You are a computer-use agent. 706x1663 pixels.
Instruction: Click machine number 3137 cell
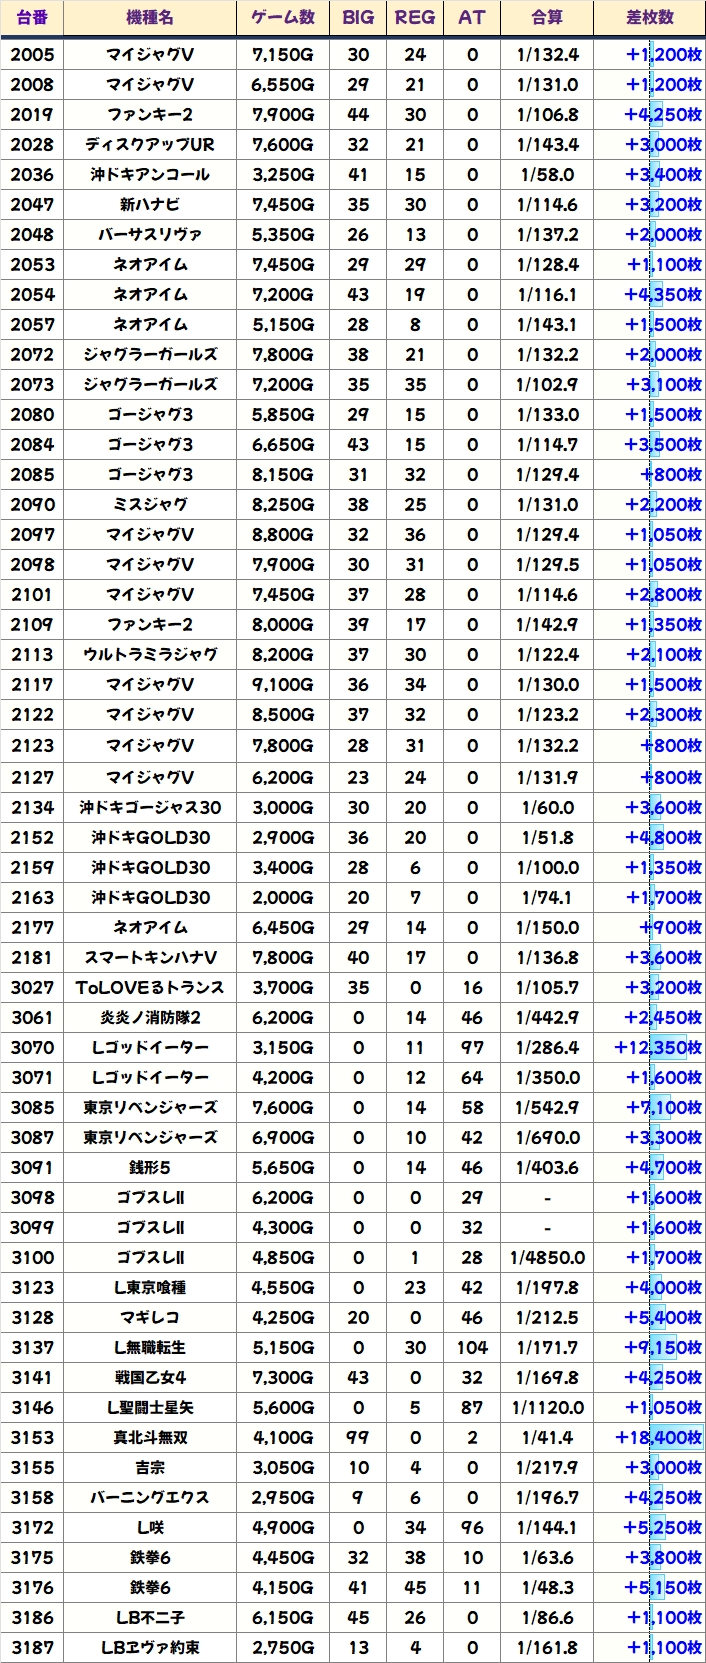pyautogui.click(x=32, y=1347)
